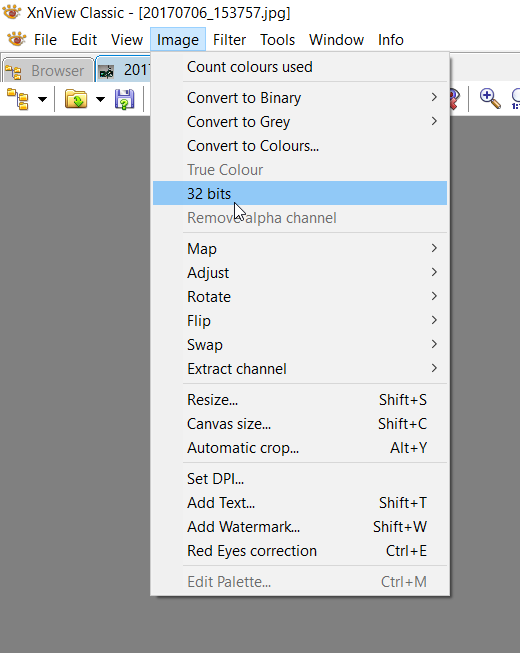Switch to the Browser tab

(48, 70)
